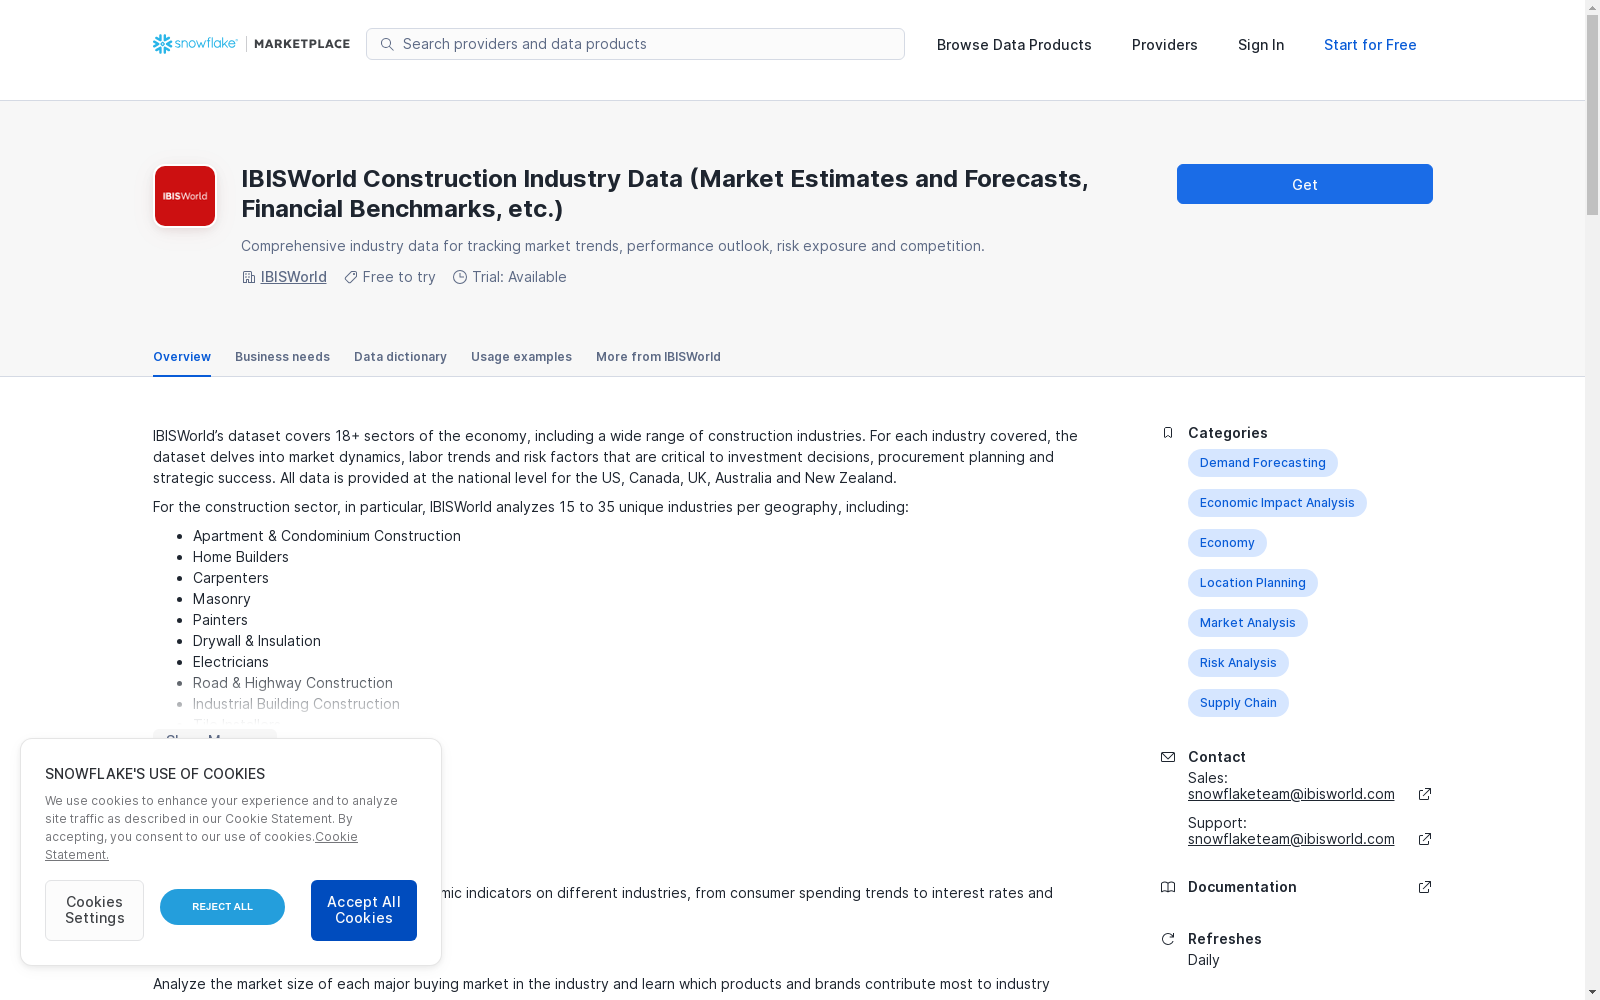Click the page vertical scrollbar thumb
The image size is (1600, 1000).
coord(1592,113)
